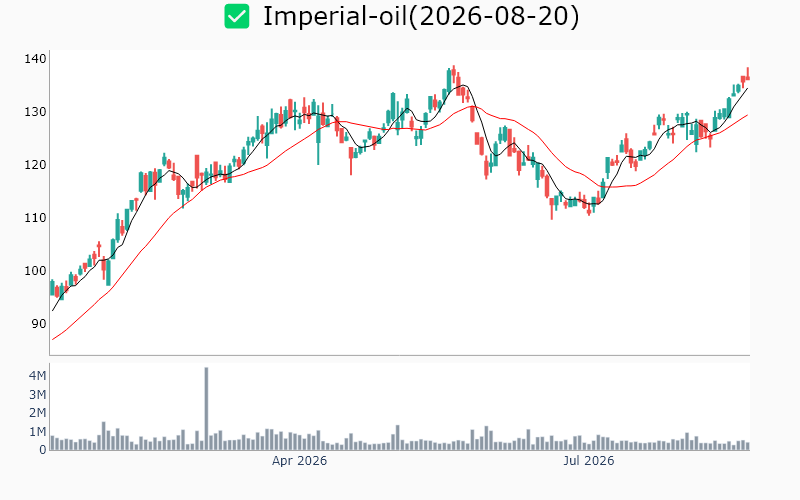800x500 pixels.
Task: Click the Apr 2026 date axis label
Action: [x=299, y=461]
